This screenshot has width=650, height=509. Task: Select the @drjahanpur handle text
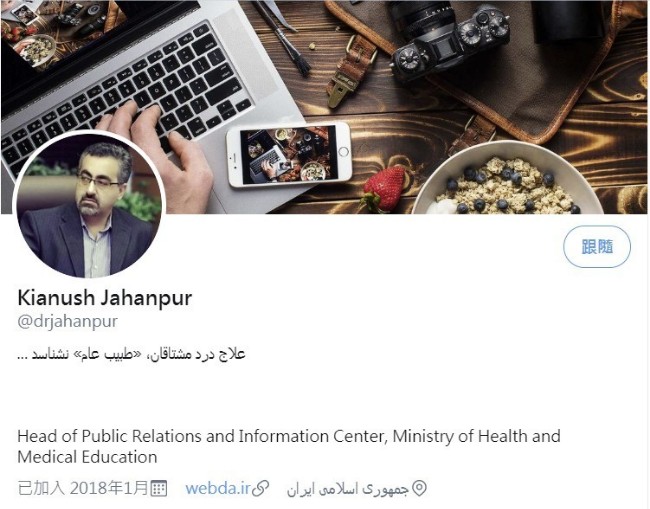(68, 321)
